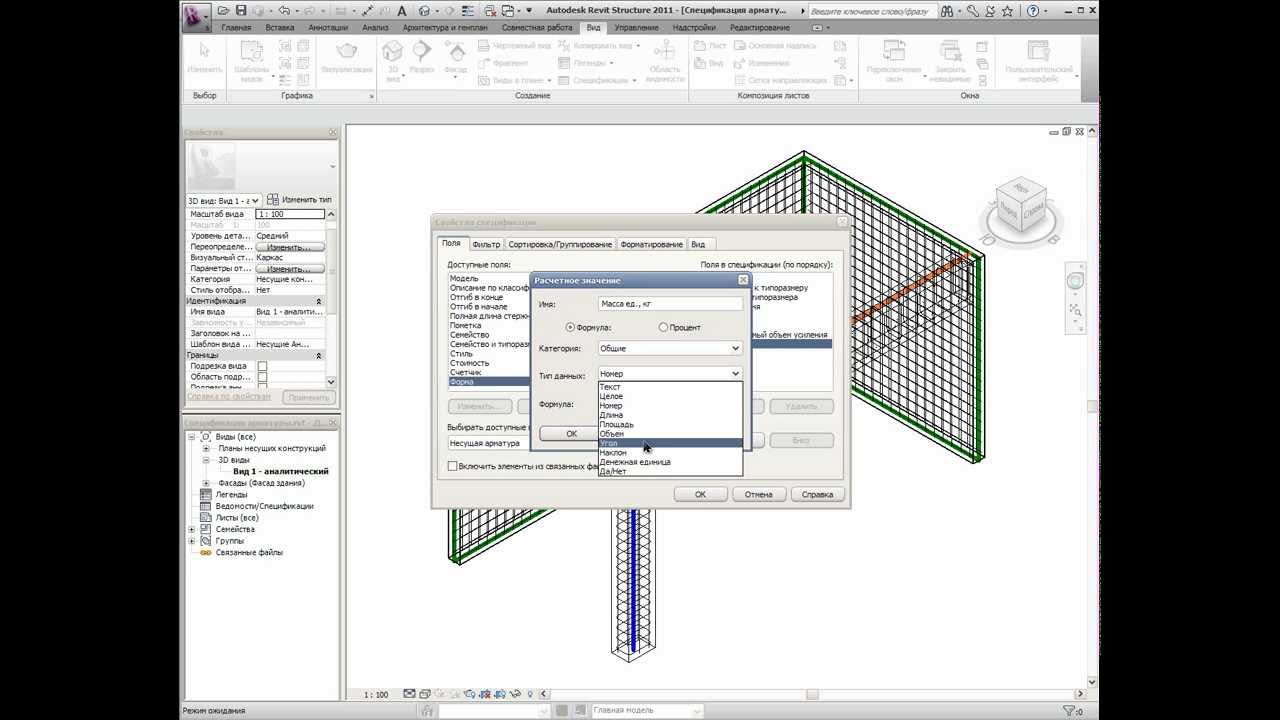Close the Расчетное значение dialog with X
Image resolution: width=1280 pixels, height=720 pixels.
click(x=742, y=280)
